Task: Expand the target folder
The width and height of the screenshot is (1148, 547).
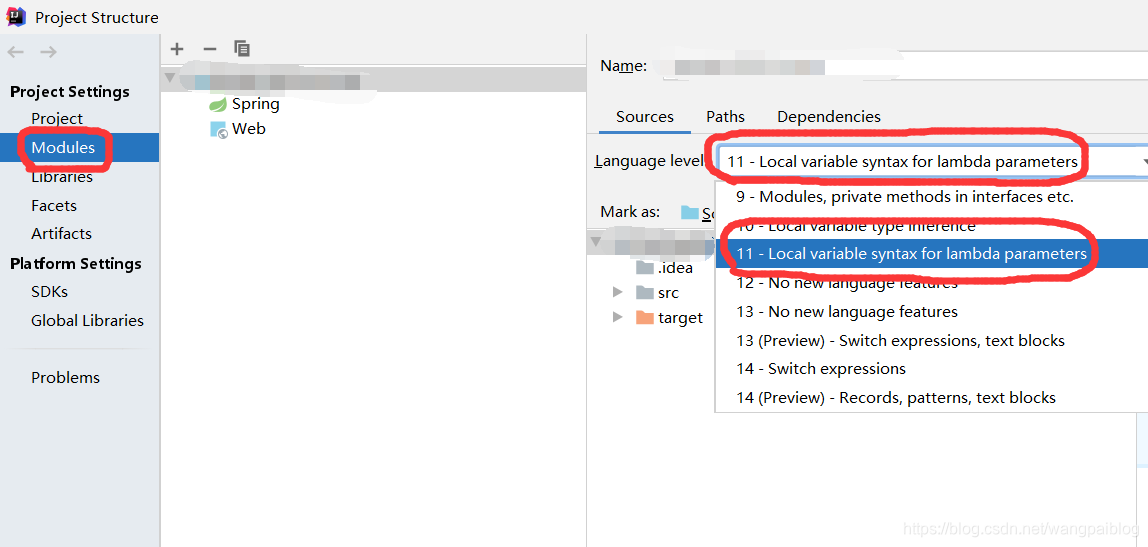Action: click(619, 317)
